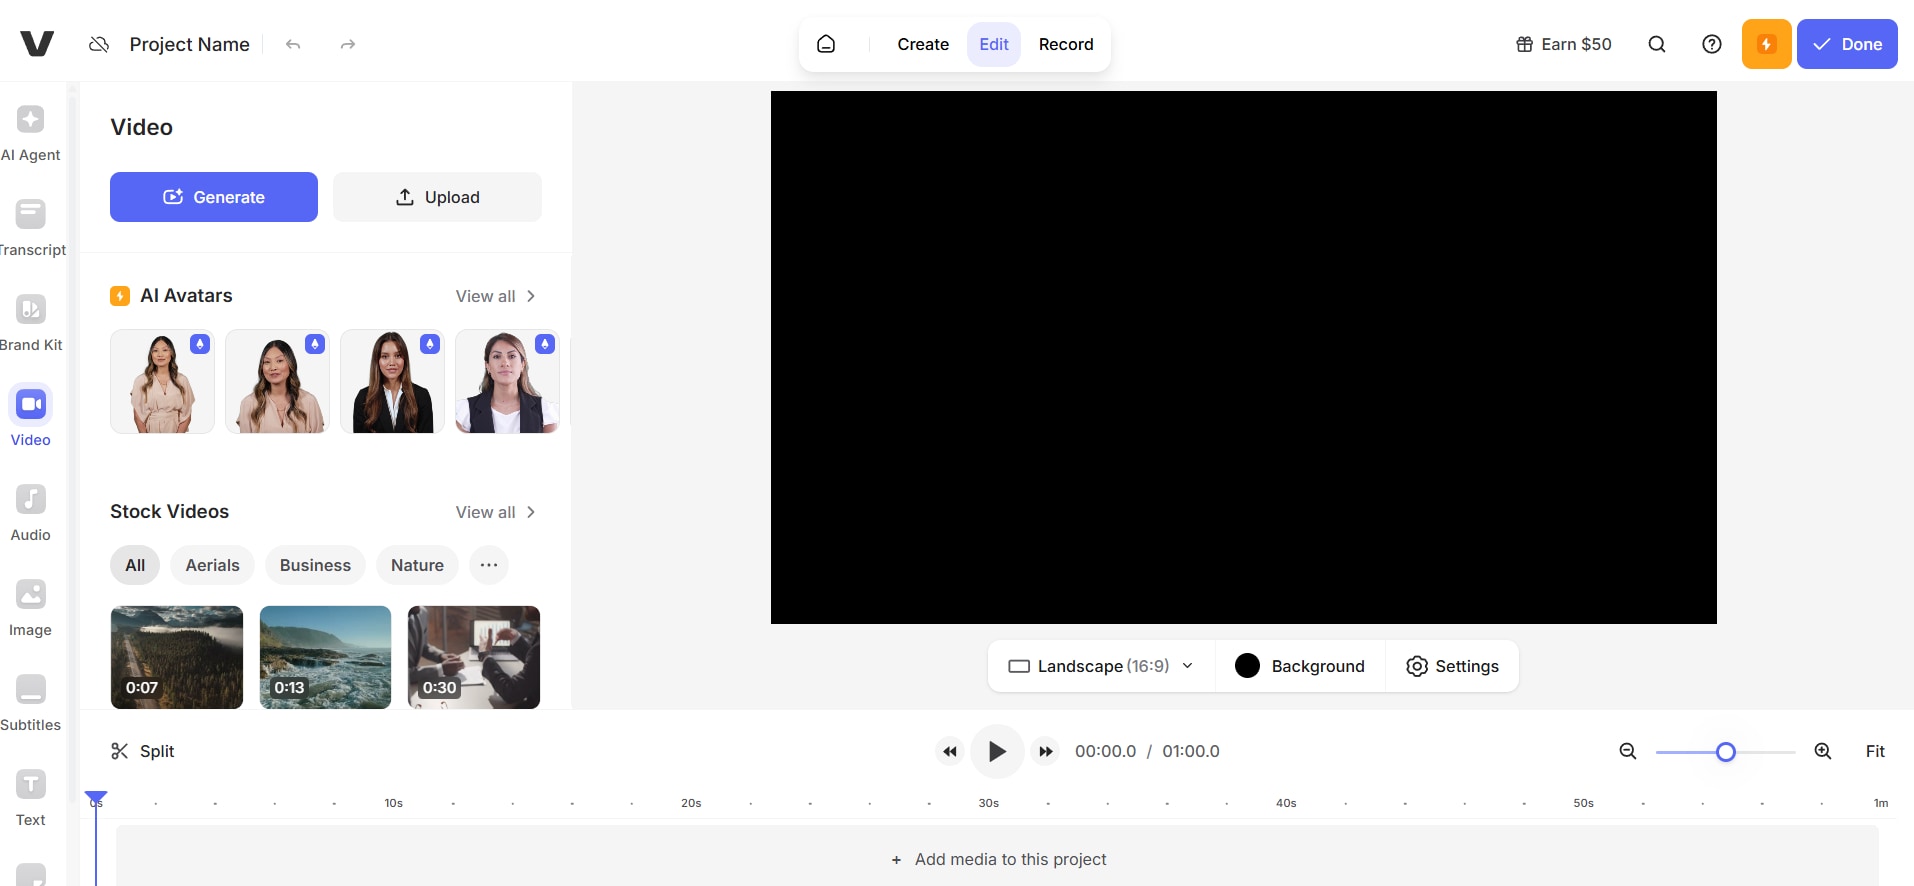Open Subtitles sidebar panel

31,704
